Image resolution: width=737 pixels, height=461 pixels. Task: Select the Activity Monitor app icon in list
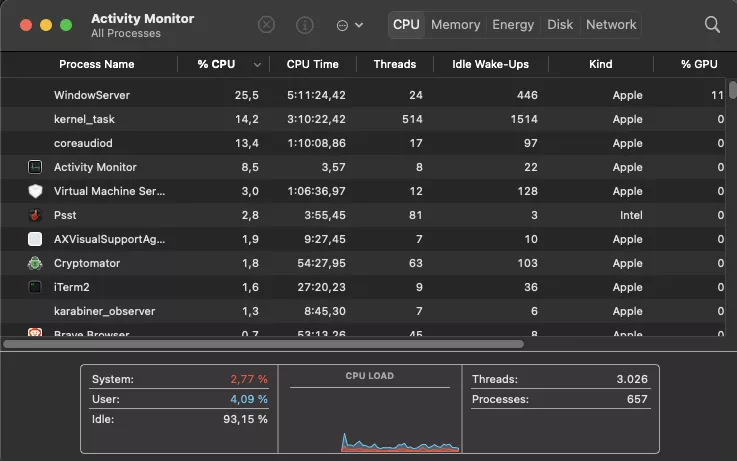35,167
